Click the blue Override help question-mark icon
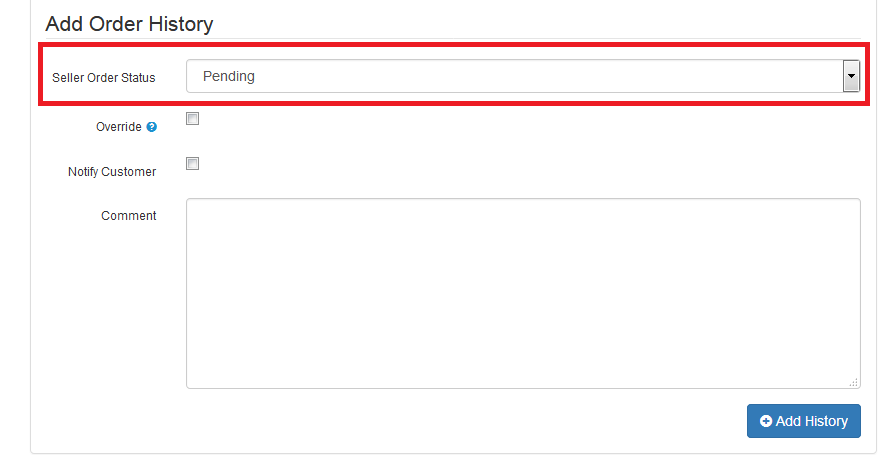The height and width of the screenshot is (455, 888). (x=152, y=127)
